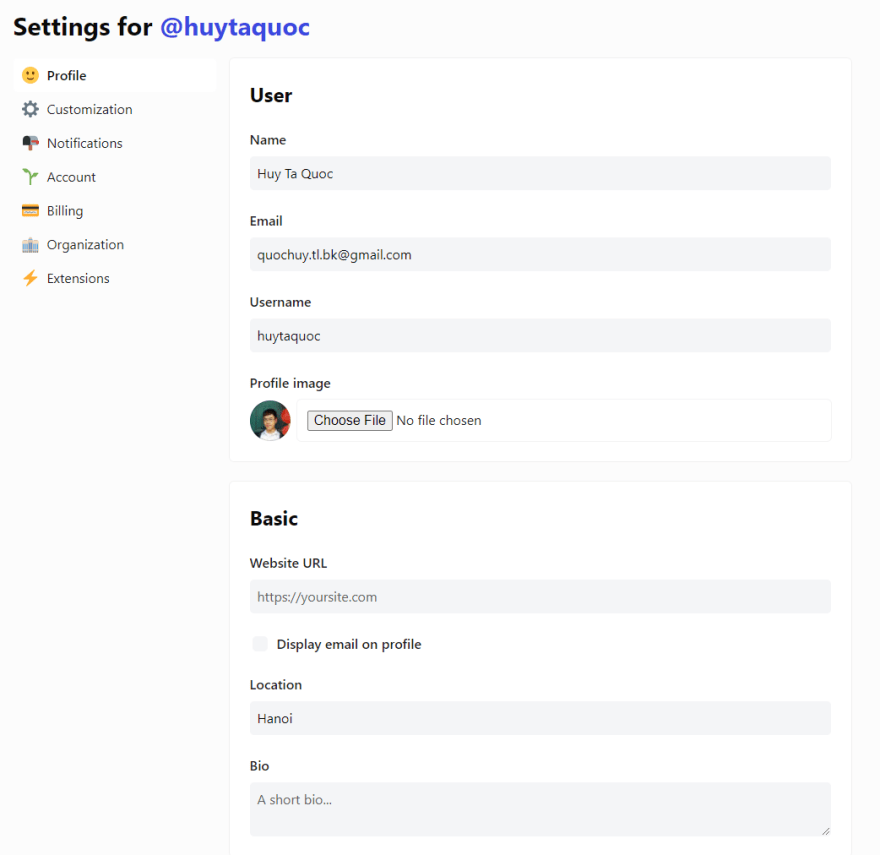Click the Choose File button
This screenshot has width=880, height=855.
click(x=350, y=420)
